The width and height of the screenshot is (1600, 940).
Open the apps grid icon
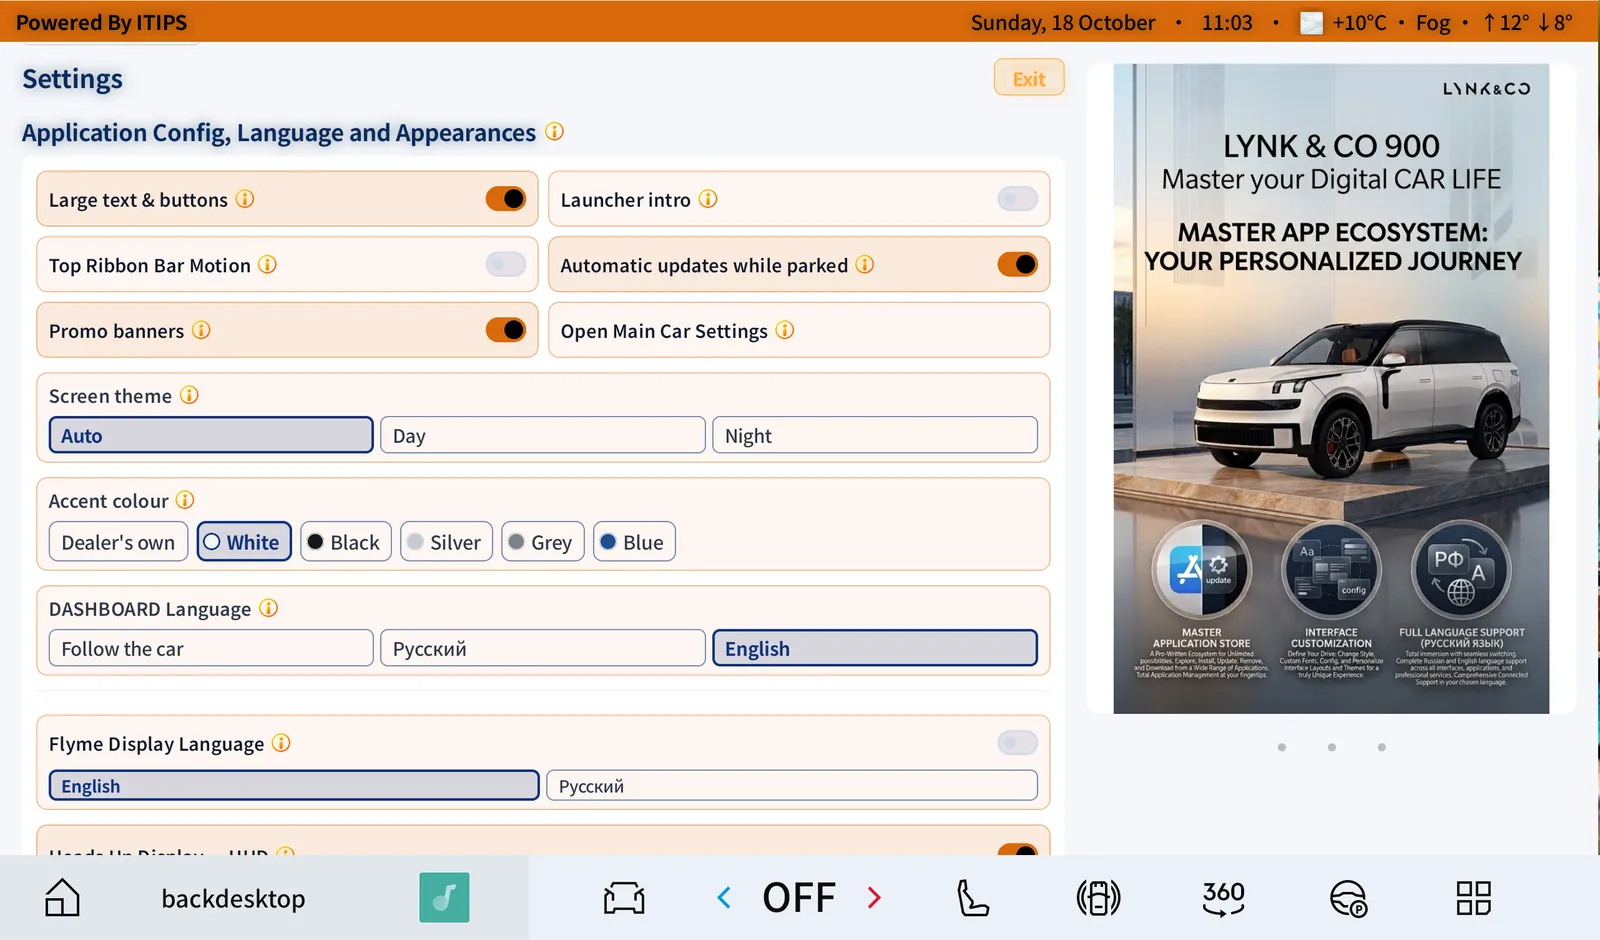coord(1473,897)
